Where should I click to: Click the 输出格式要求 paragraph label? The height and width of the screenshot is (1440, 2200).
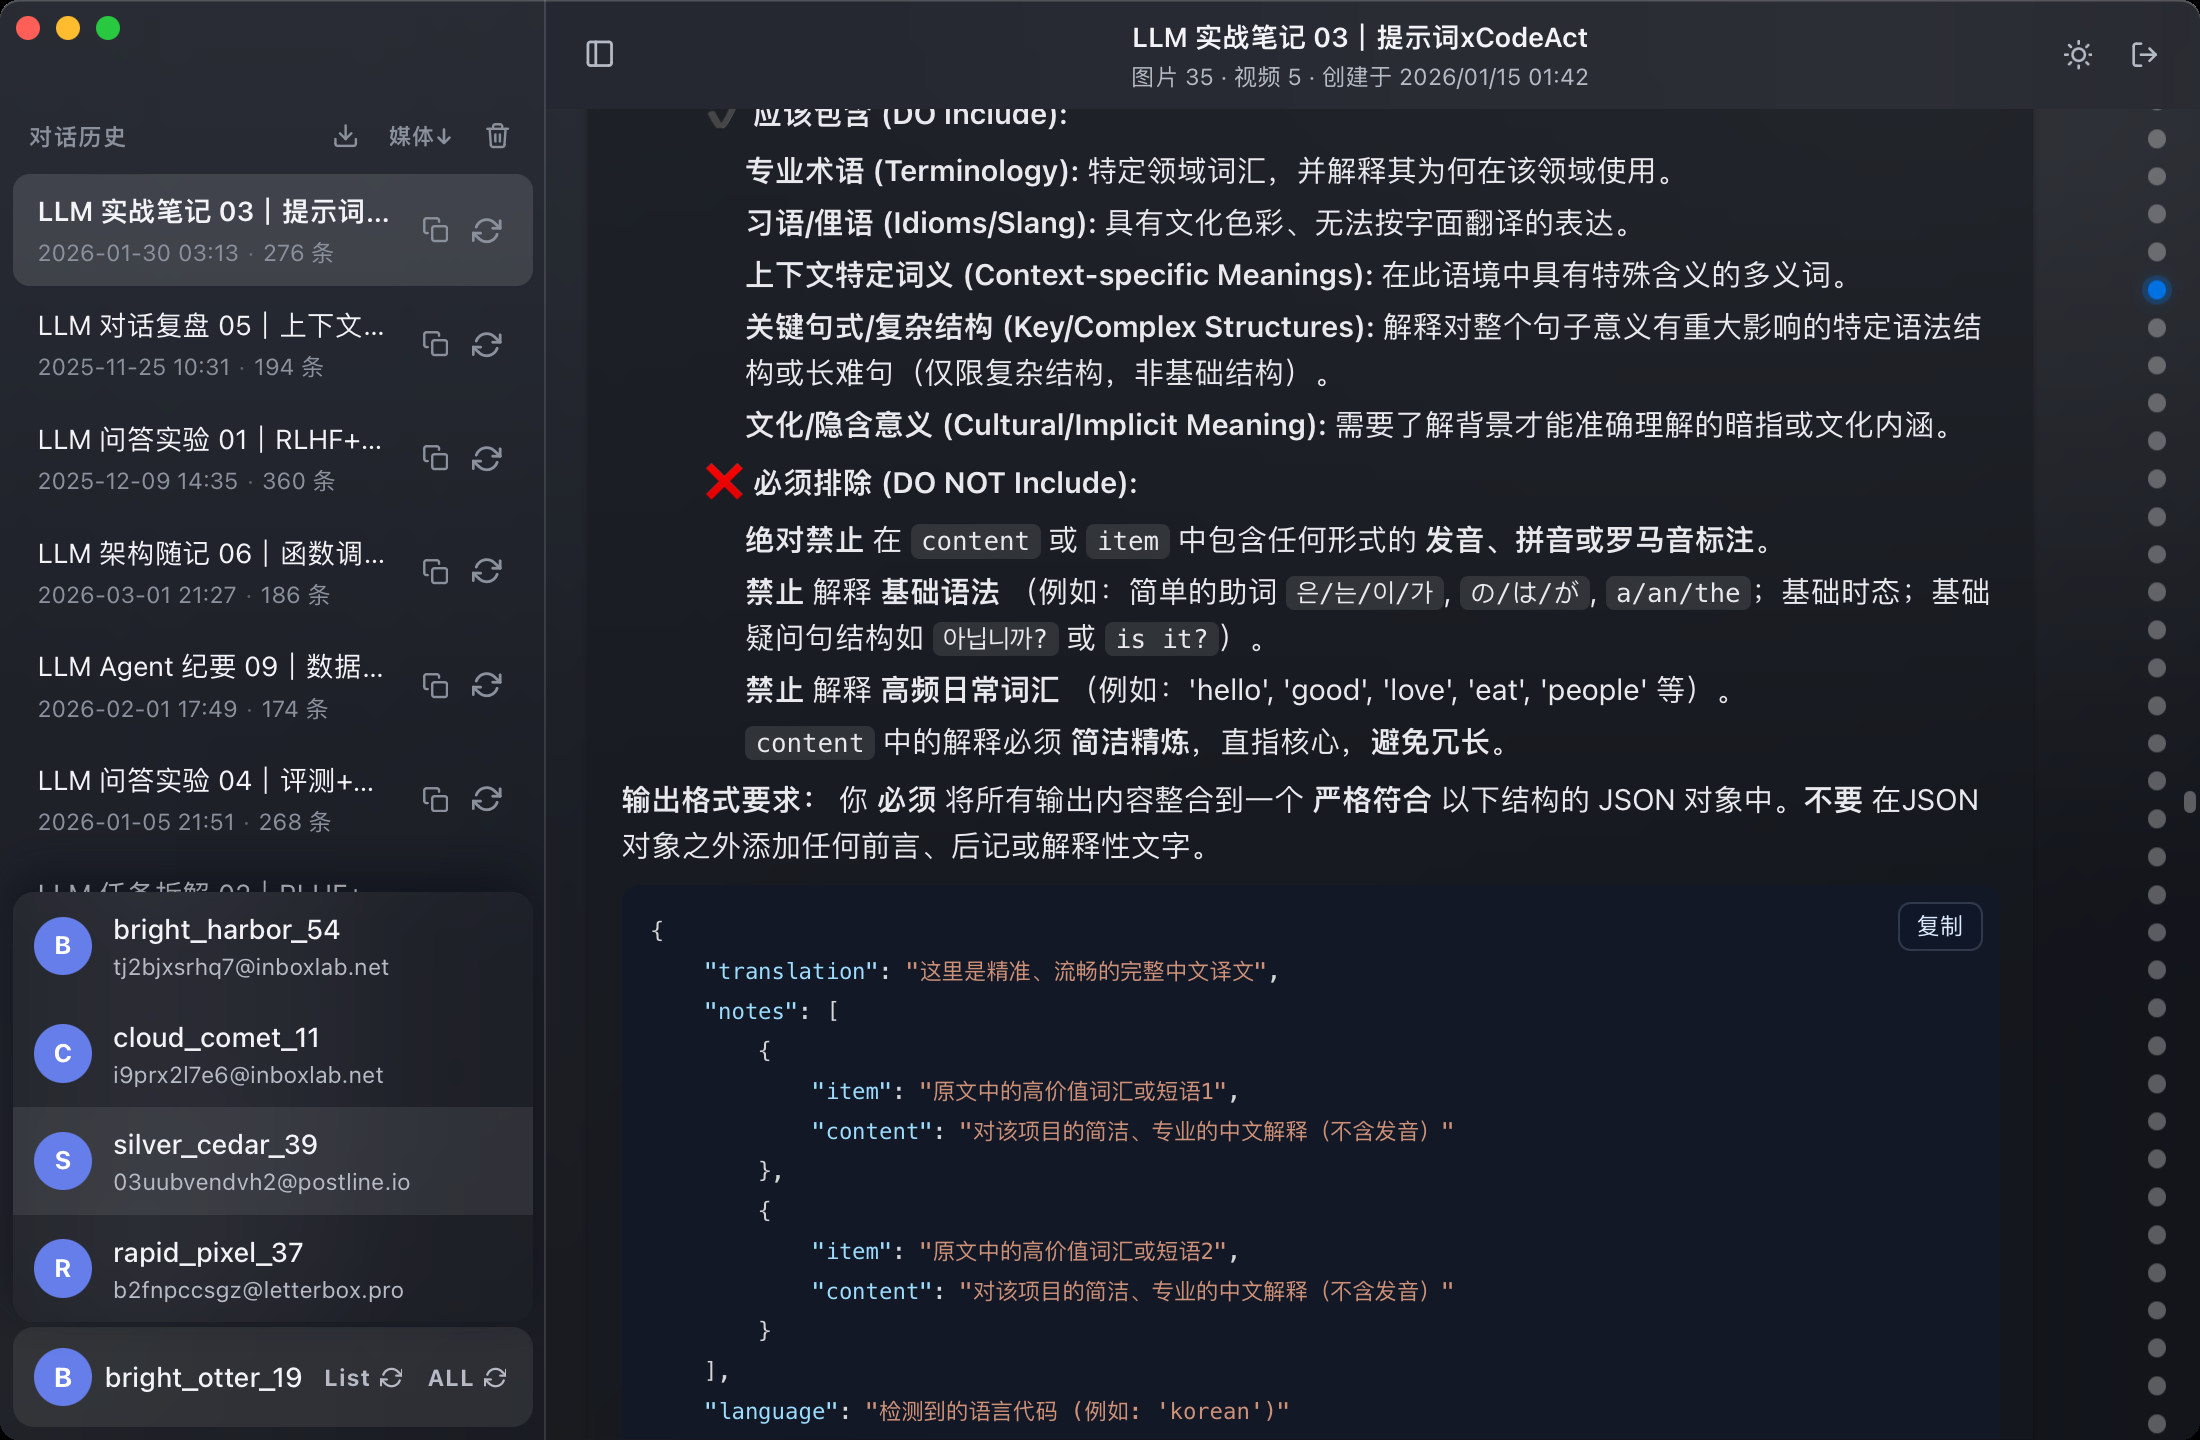point(718,800)
